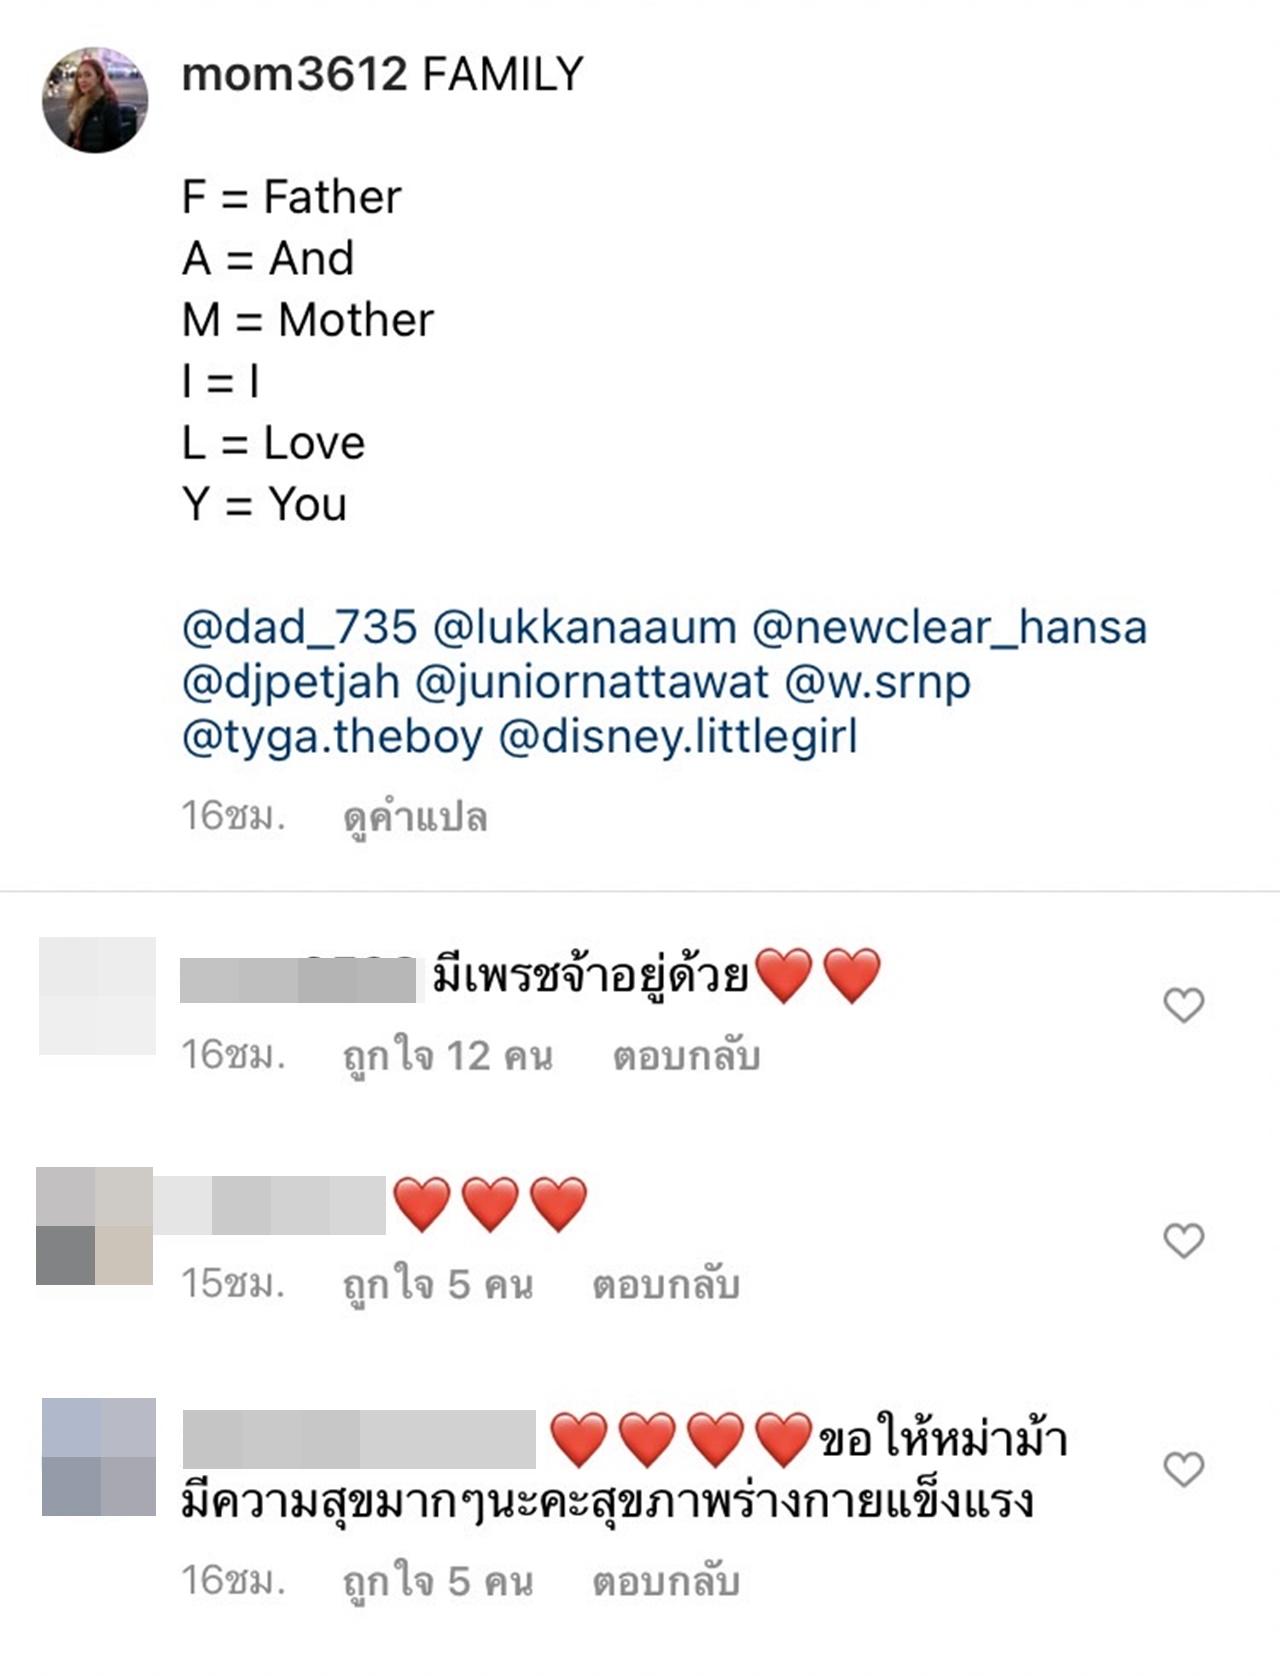View likes on the three-hearts comment

(x=437, y=1284)
